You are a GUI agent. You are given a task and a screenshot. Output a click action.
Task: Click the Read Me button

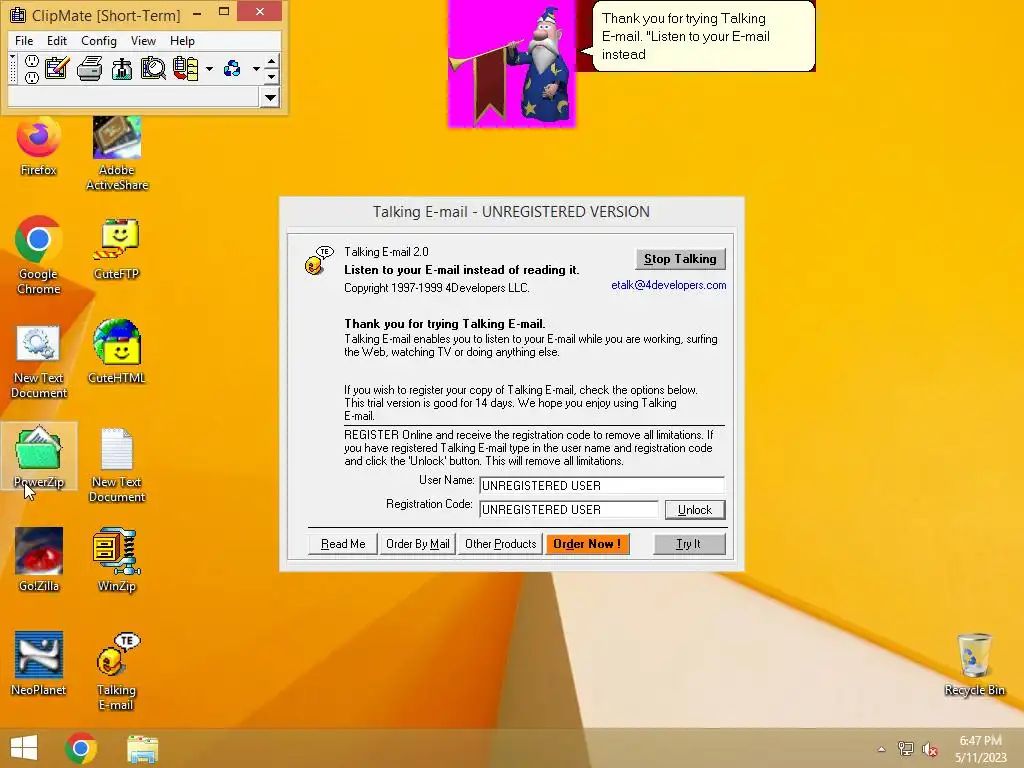[x=343, y=544]
